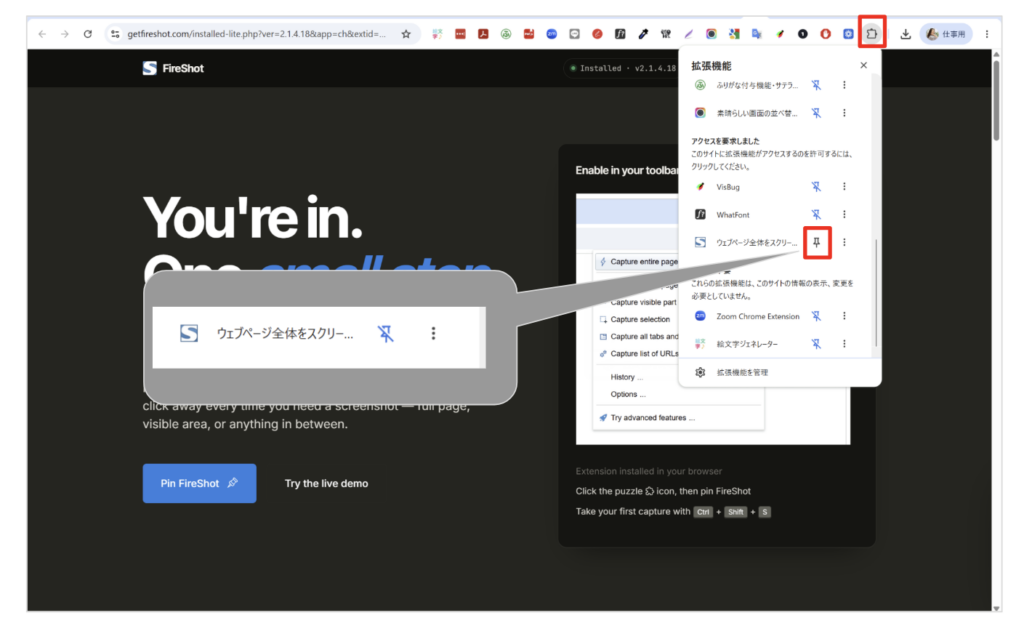Pin ウェブページ全体をスクリー extension in popup list

[x=816, y=242]
